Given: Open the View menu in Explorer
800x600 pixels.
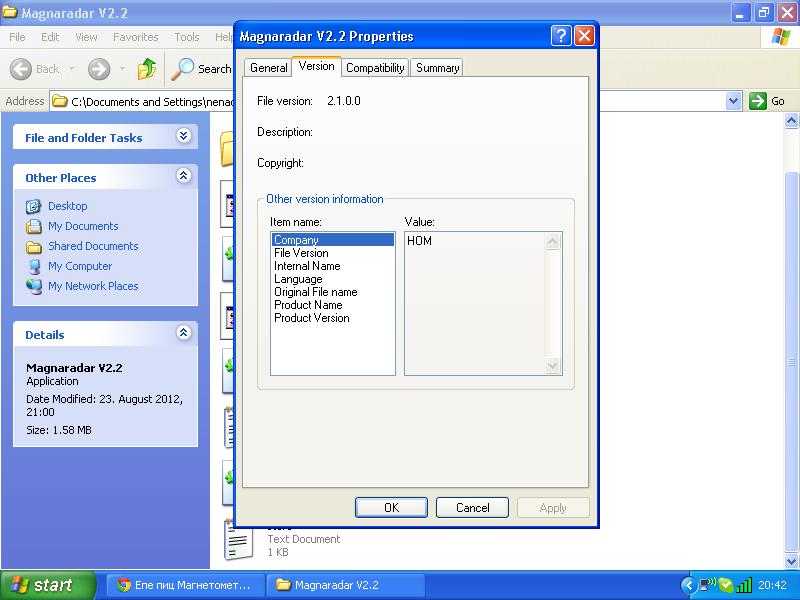Looking at the screenshot, I should point(86,37).
